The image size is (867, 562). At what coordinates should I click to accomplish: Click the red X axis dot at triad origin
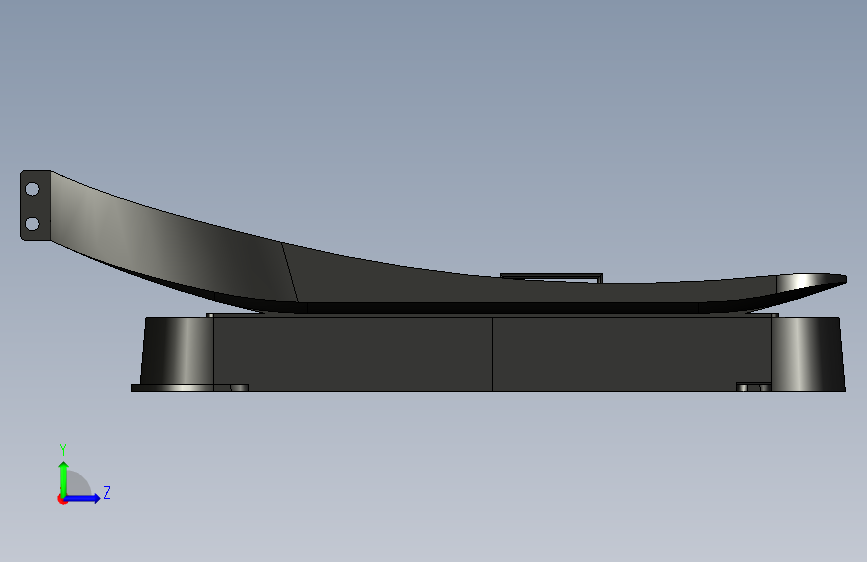[62, 500]
